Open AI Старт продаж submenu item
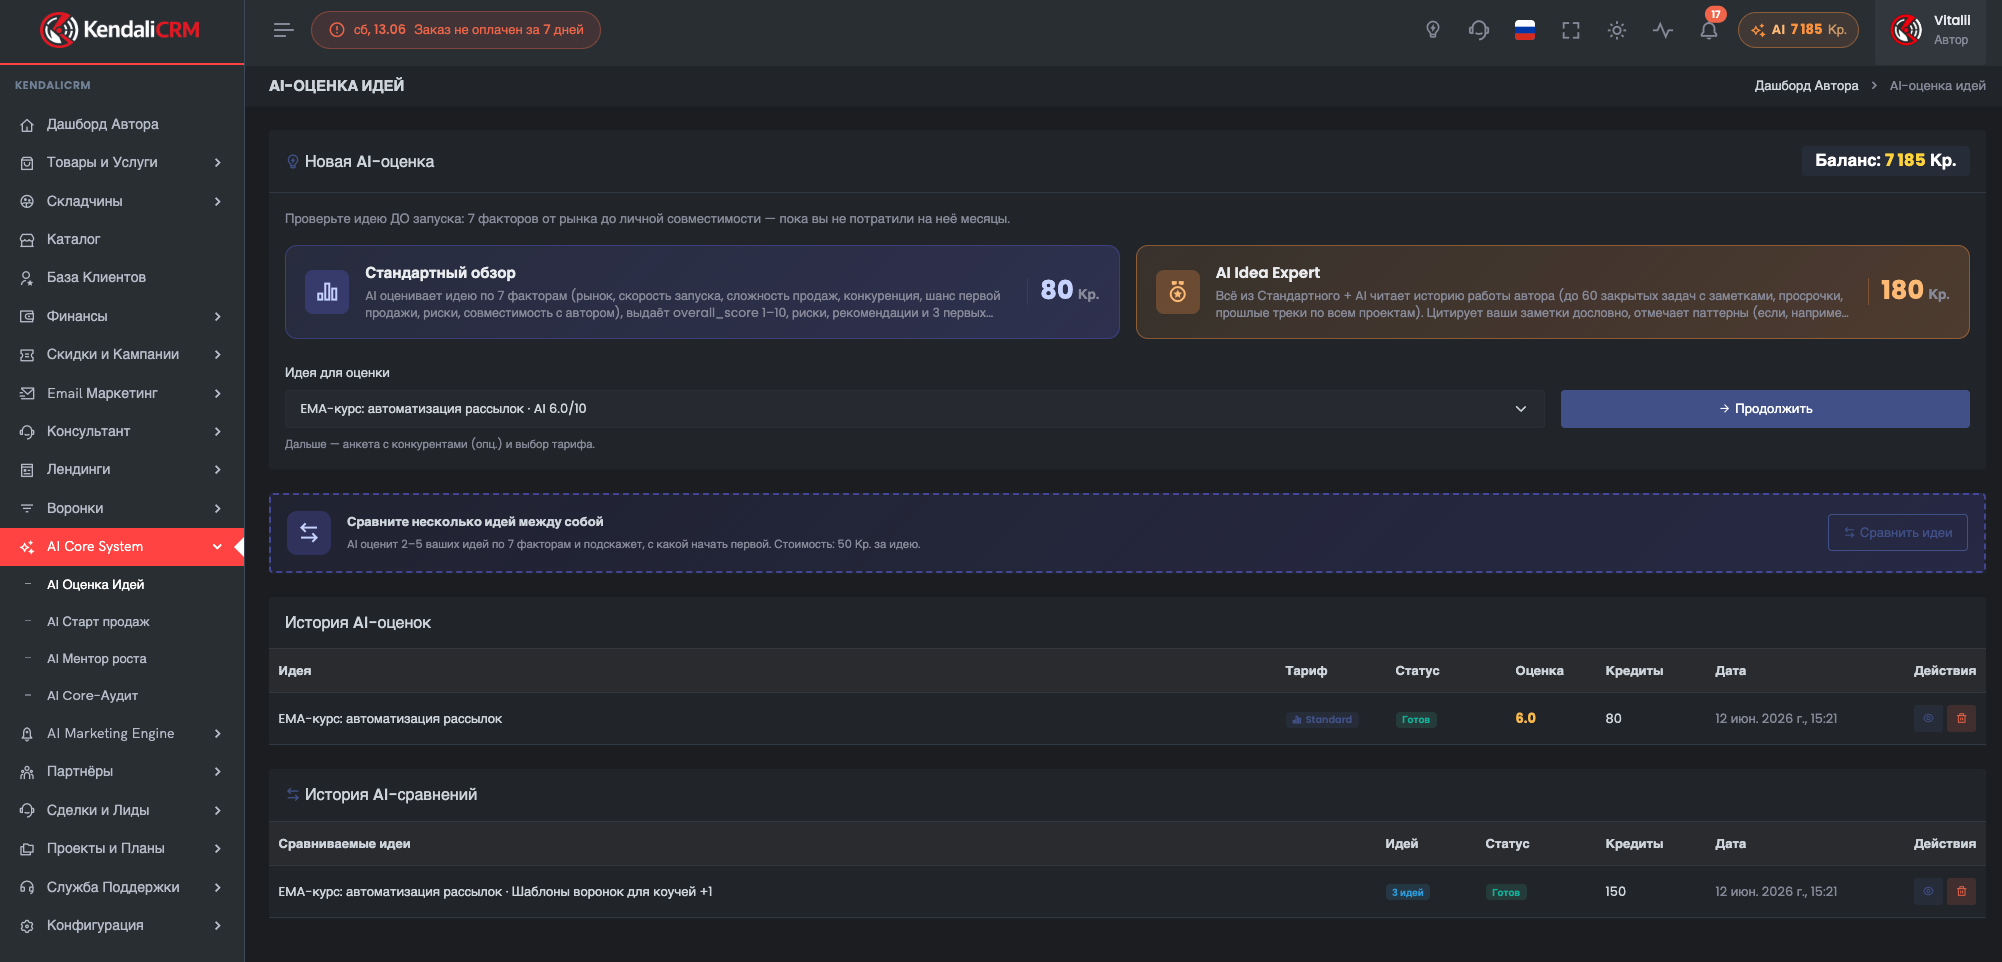2002x962 pixels. click(x=98, y=621)
